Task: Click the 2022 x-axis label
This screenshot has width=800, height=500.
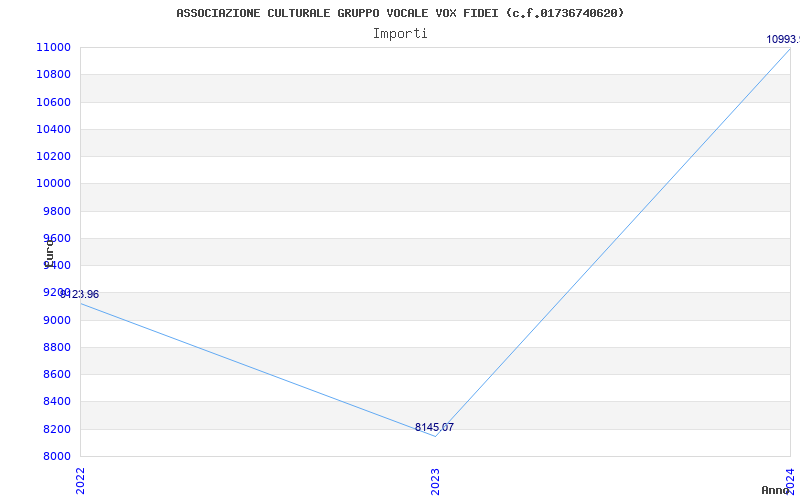Action: [x=80, y=481]
